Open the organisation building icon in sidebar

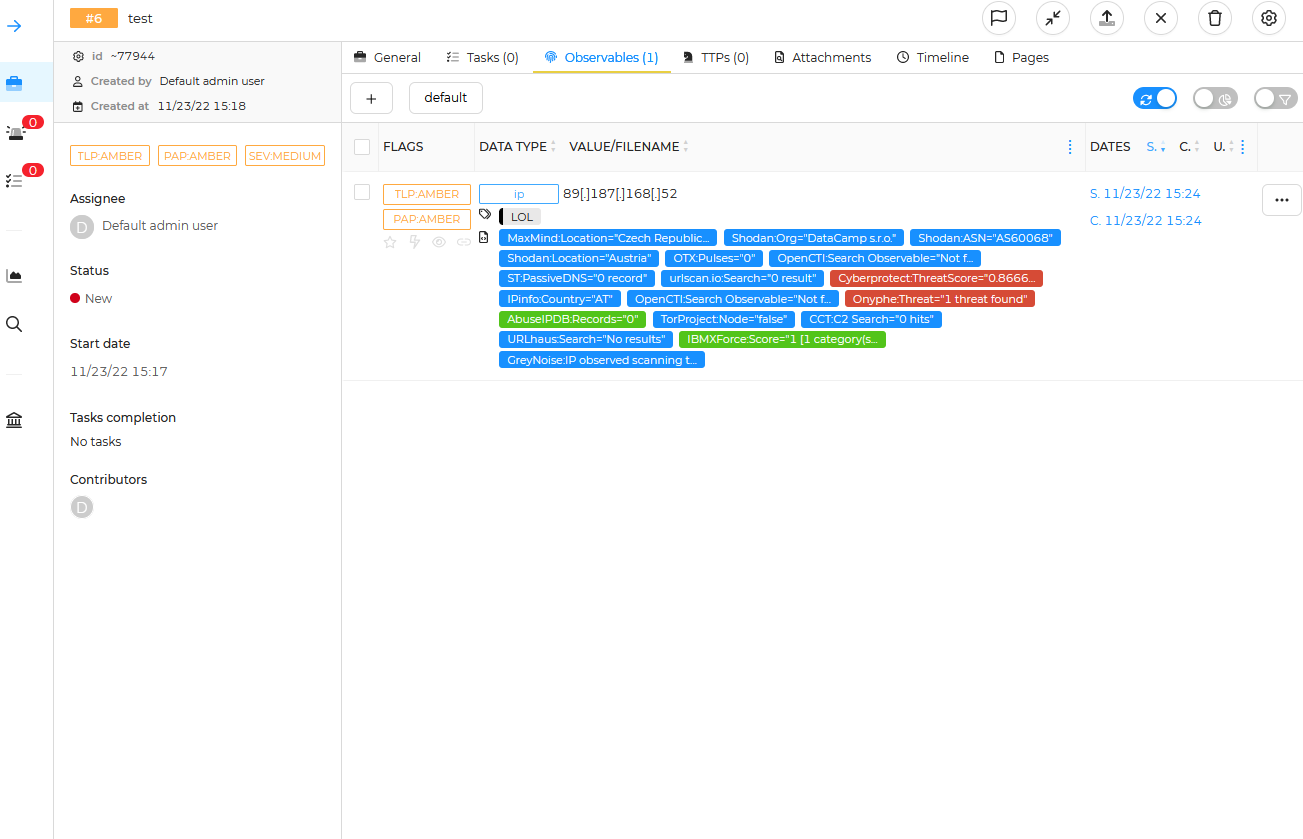[15, 420]
